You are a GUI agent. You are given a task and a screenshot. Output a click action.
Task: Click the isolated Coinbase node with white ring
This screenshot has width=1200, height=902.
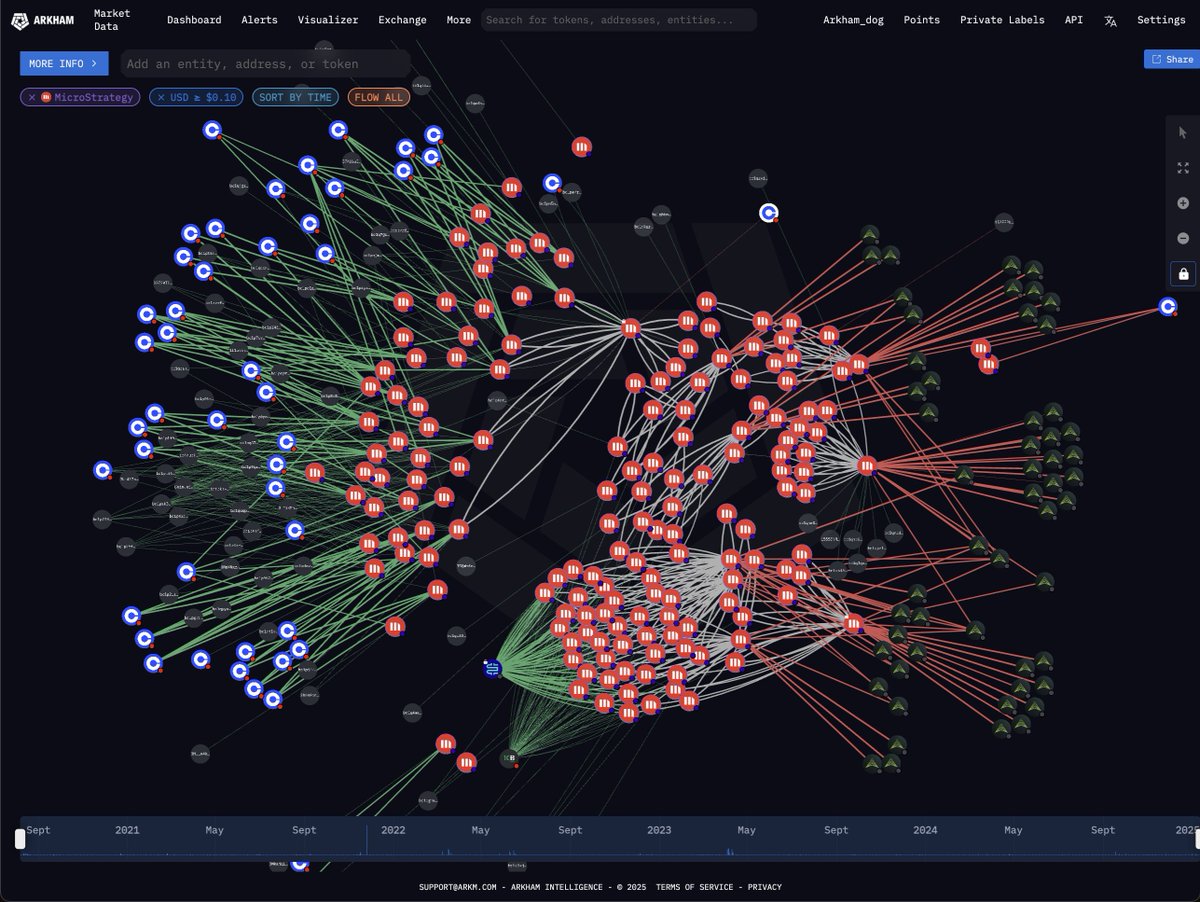pyautogui.click(x=768, y=212)
